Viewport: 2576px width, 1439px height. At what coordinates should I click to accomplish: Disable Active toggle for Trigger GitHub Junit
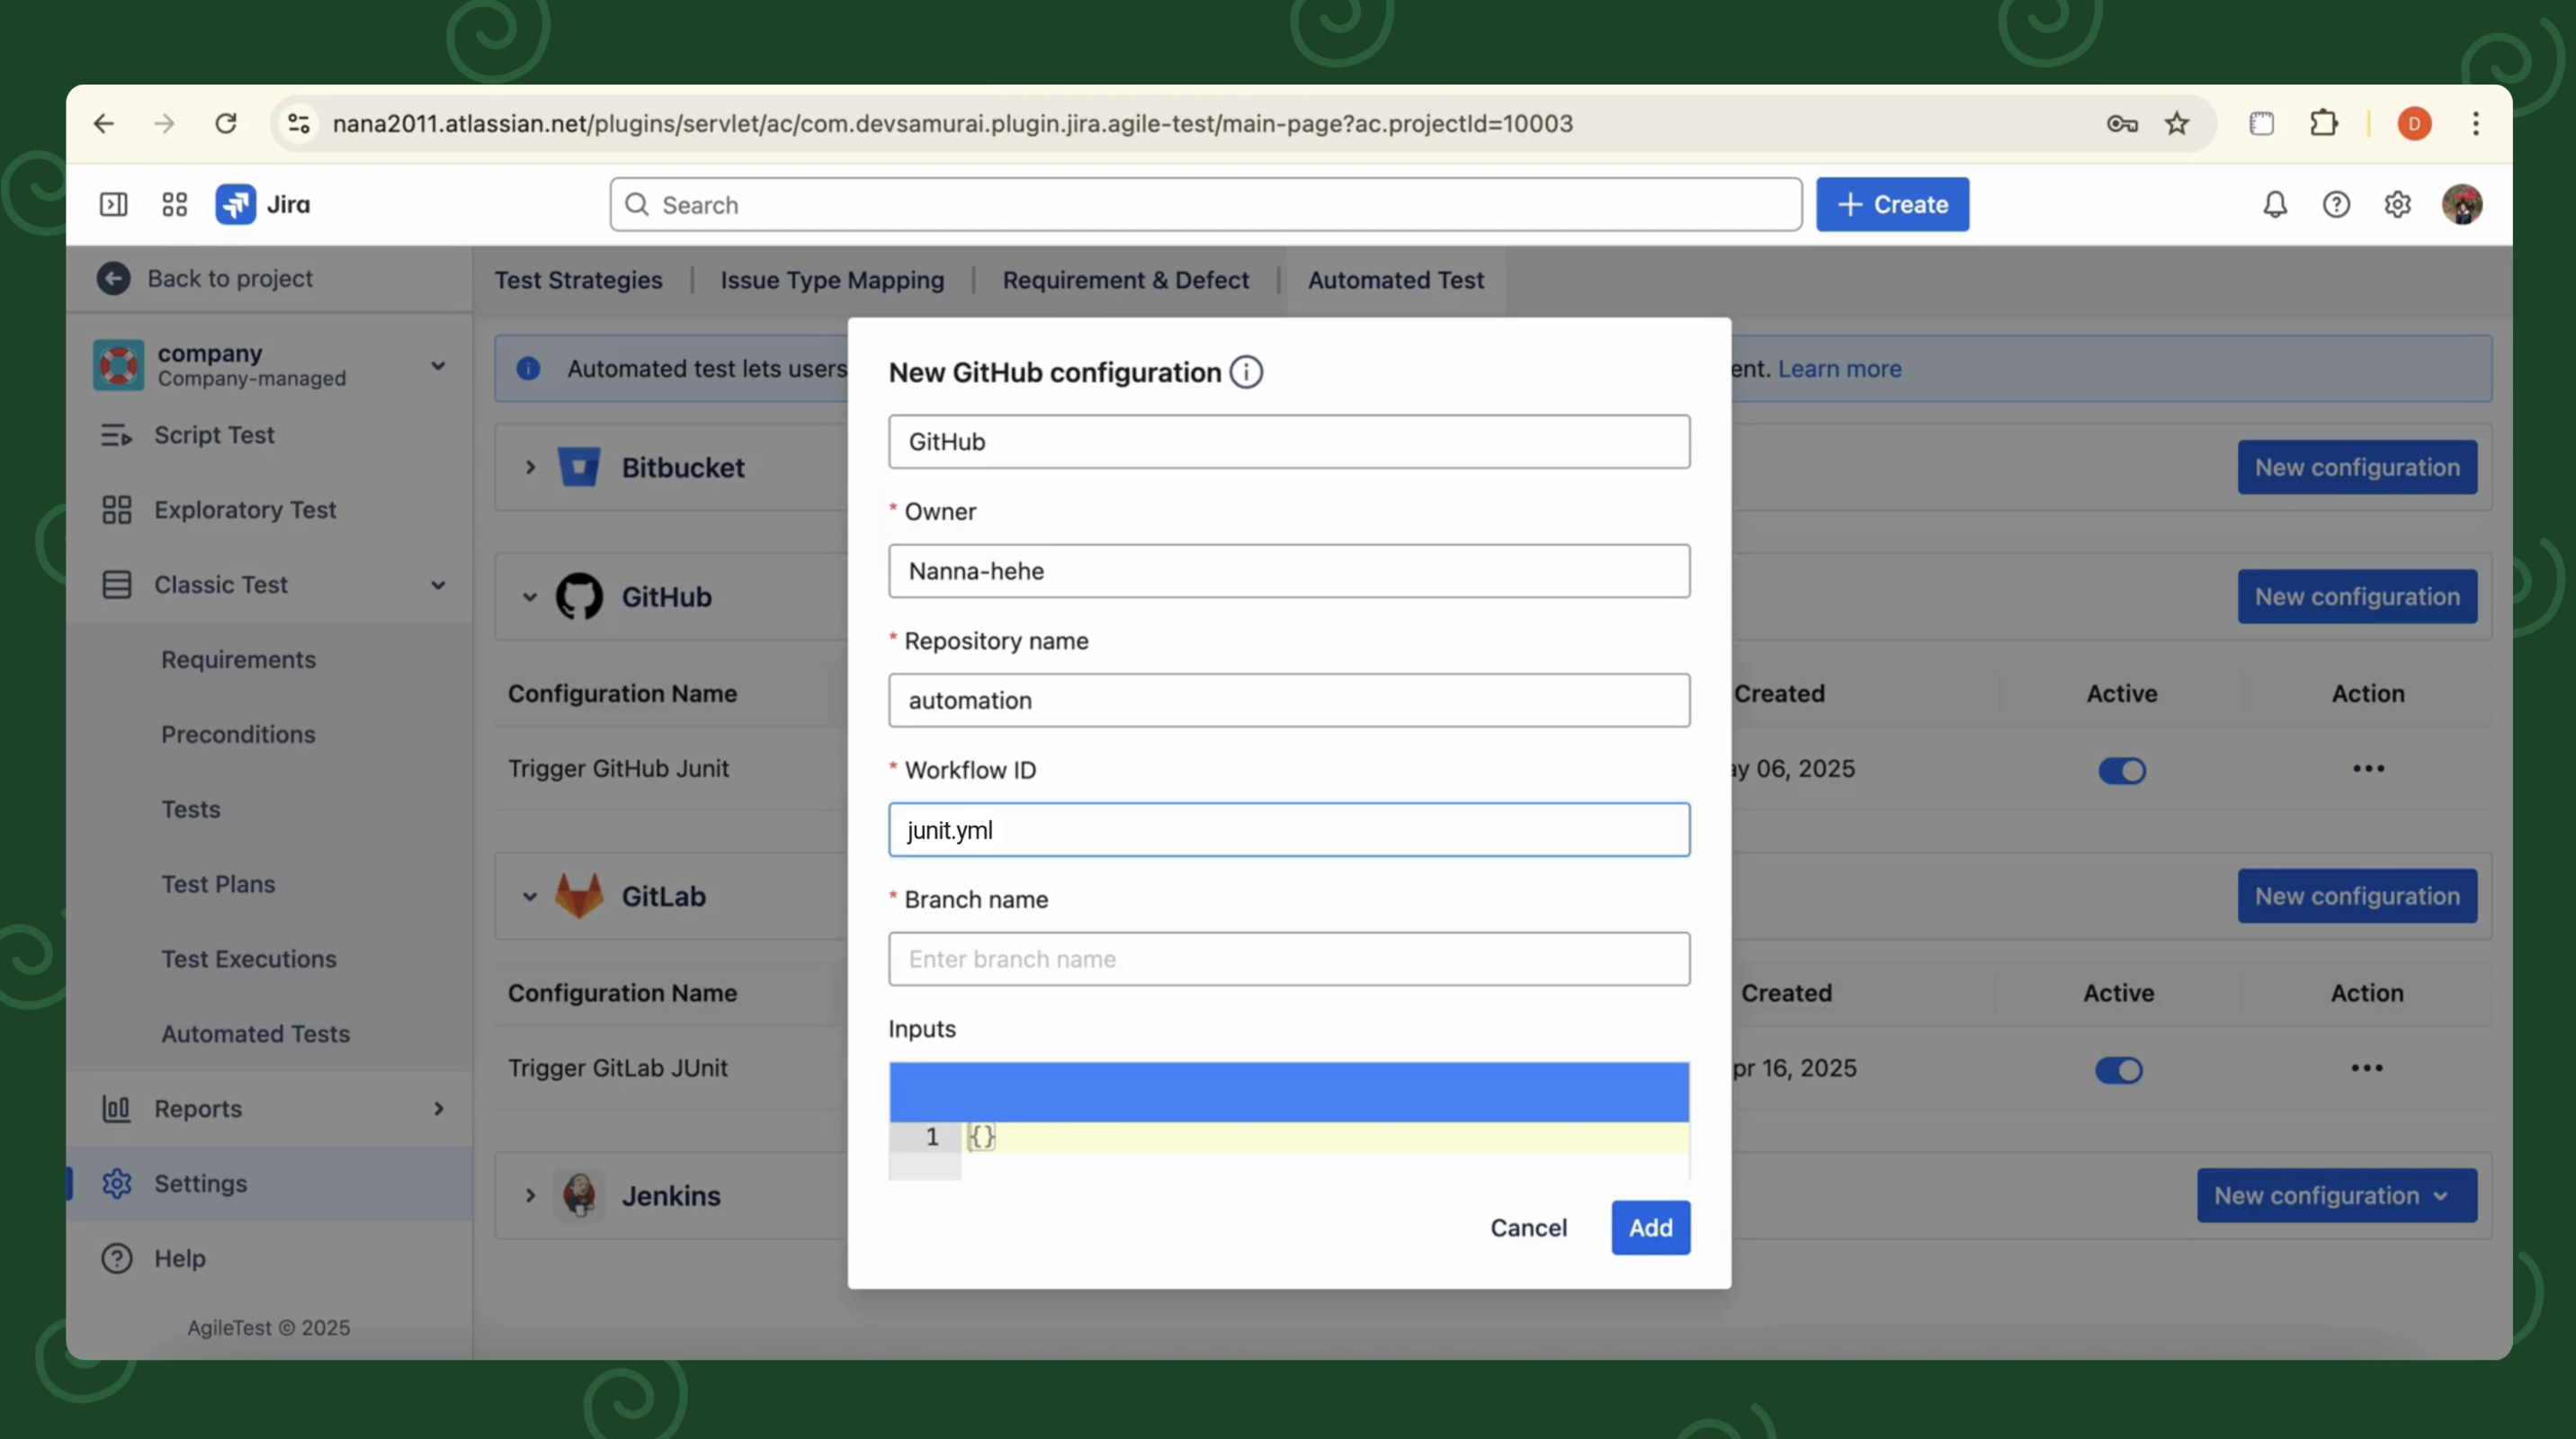coord(2122,770)
